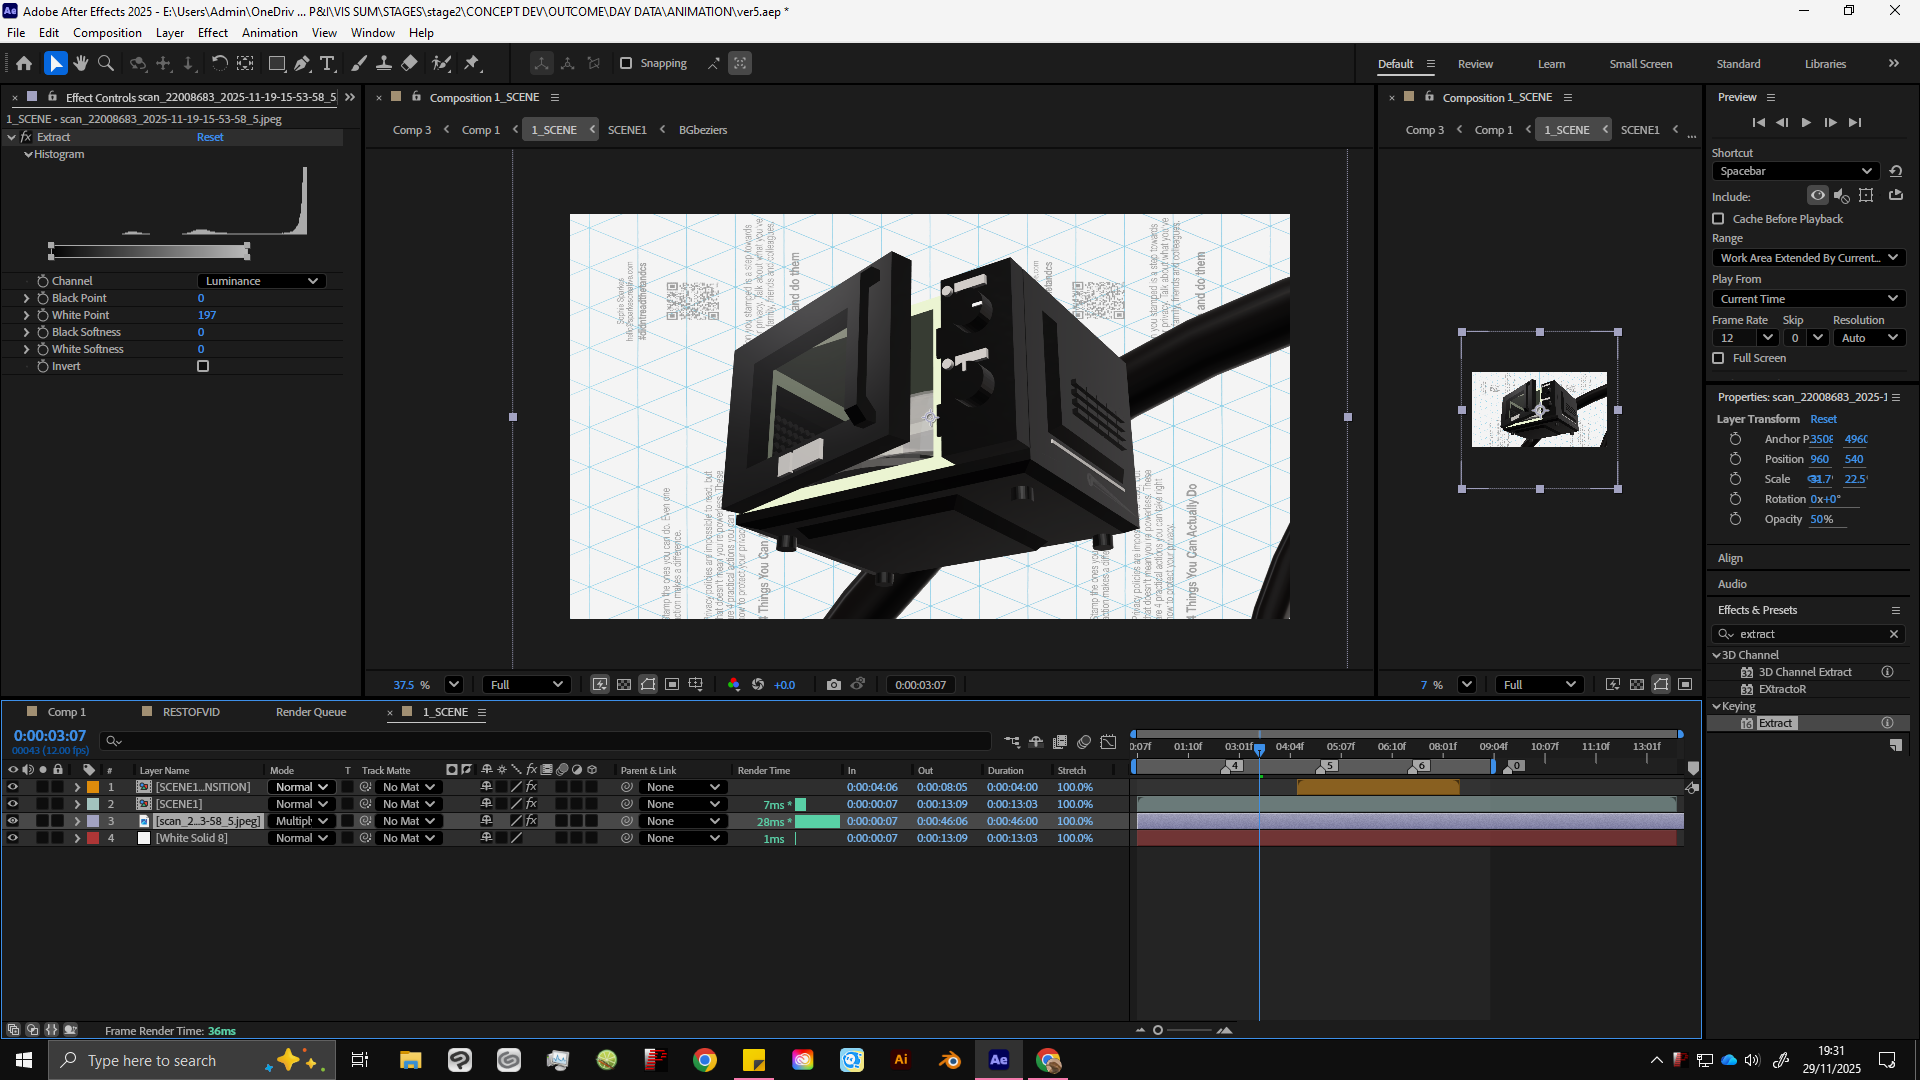Image resolution: width=1920 pixels, height=1080 pixels.
Task: Reset the Extract effect
Action: [x=210, y=137]
